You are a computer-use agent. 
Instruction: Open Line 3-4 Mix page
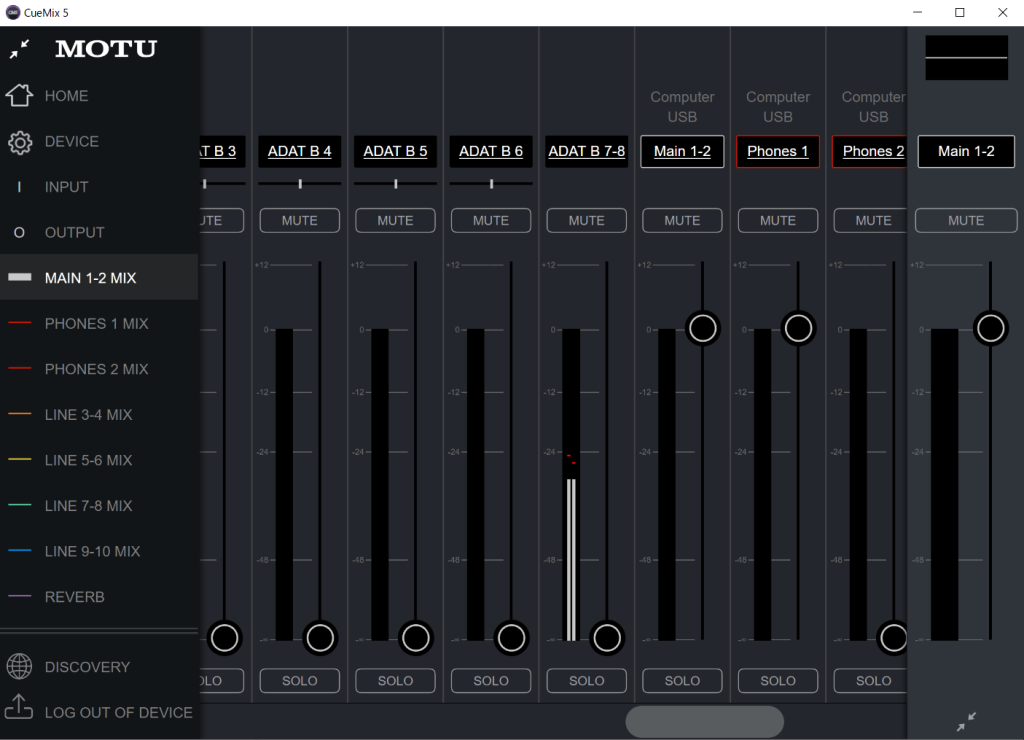[88, 415]
